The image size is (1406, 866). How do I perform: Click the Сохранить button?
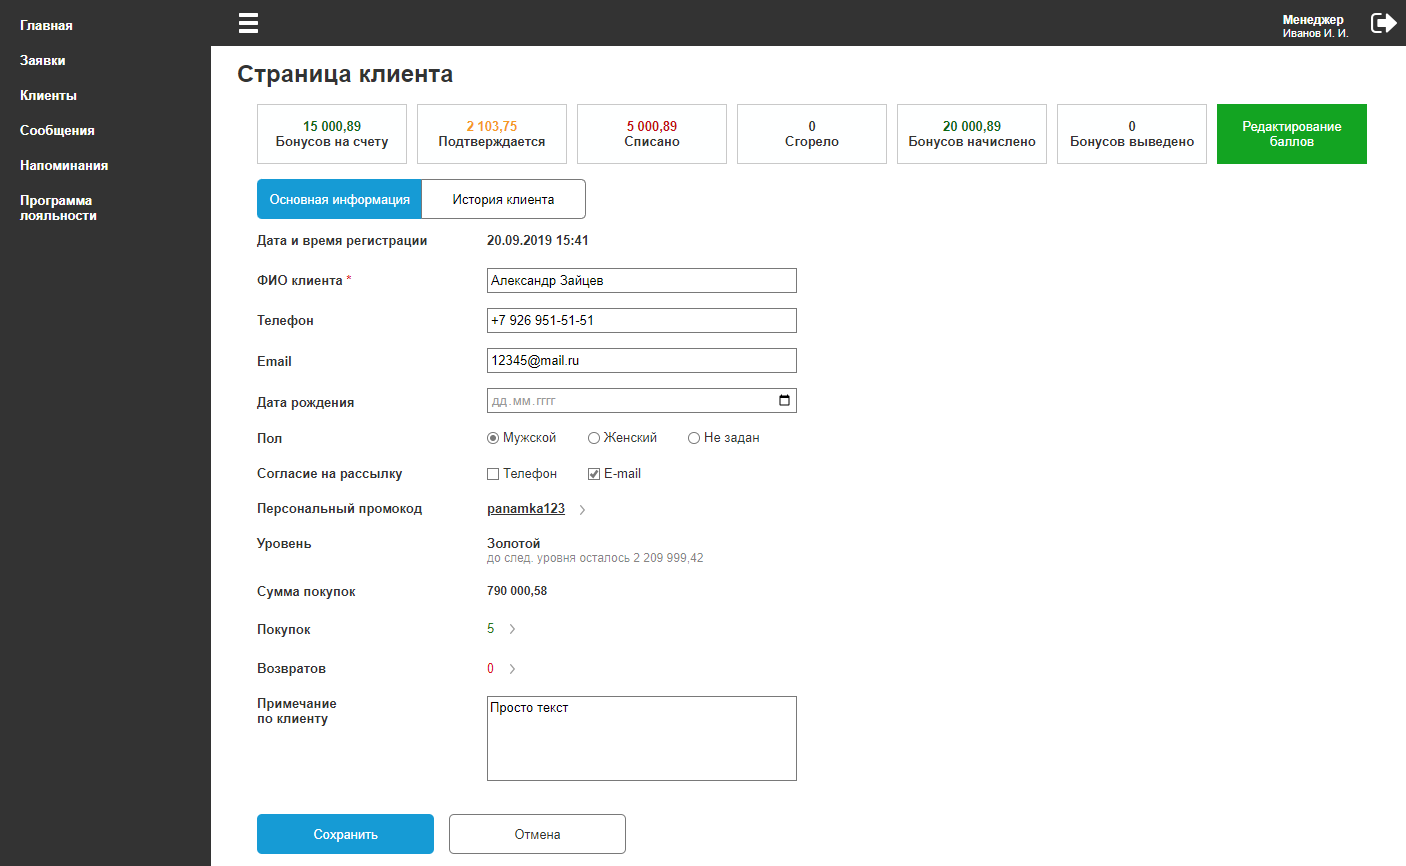coord(345,834)
